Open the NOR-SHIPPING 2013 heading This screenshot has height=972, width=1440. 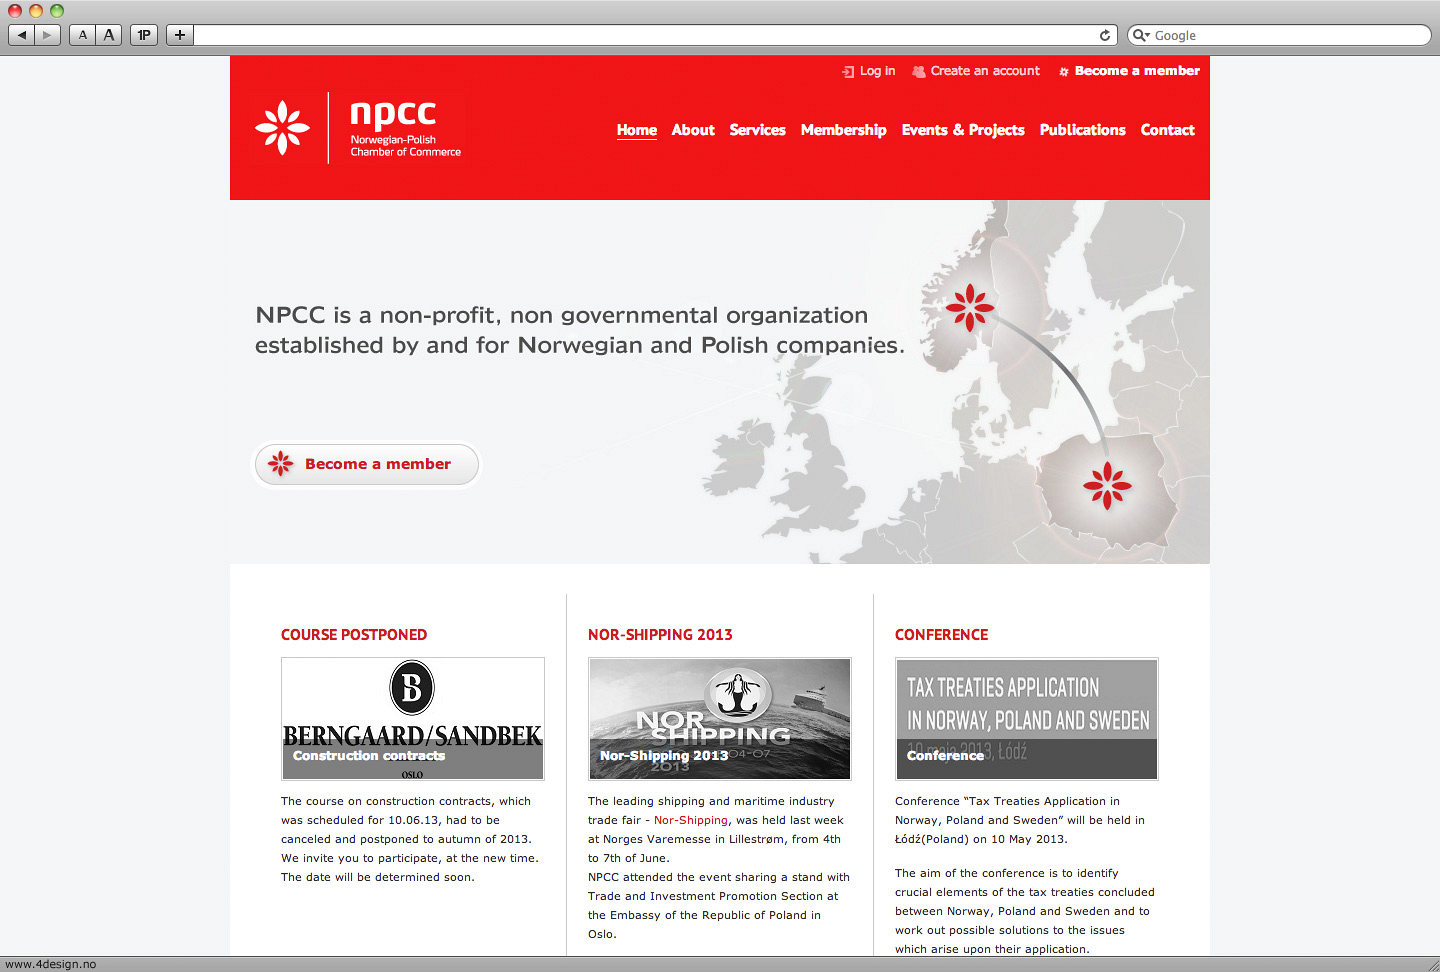click(660, 635)
